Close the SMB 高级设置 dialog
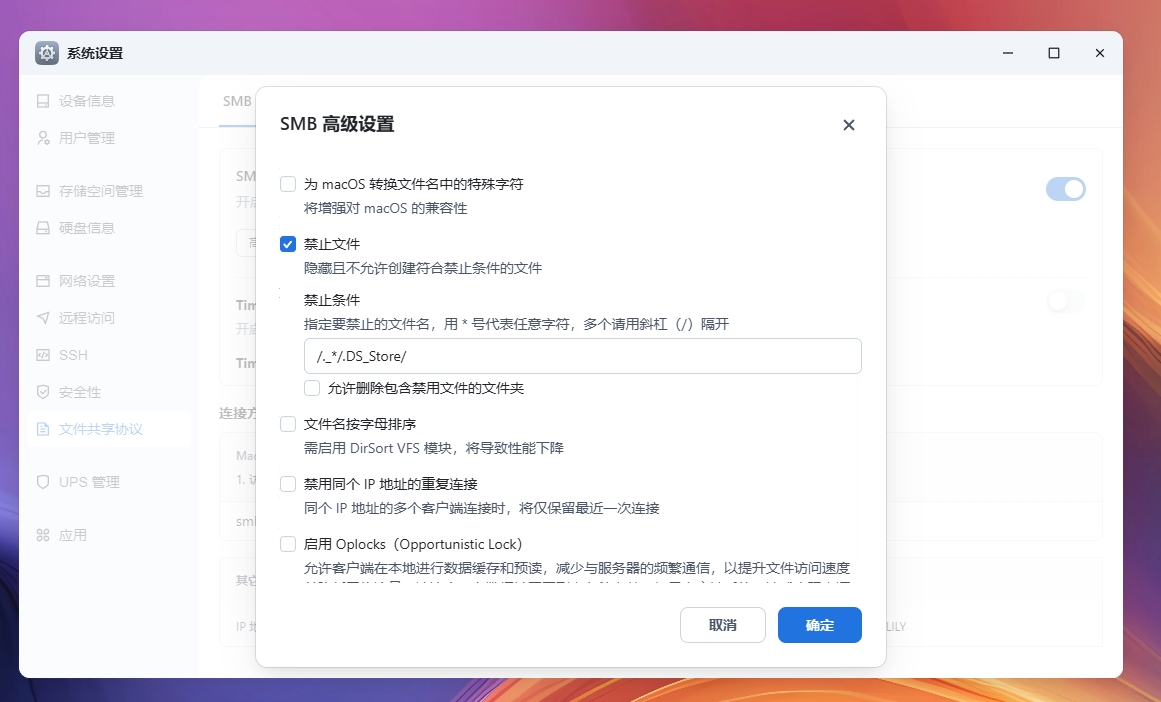 (849, 125)
